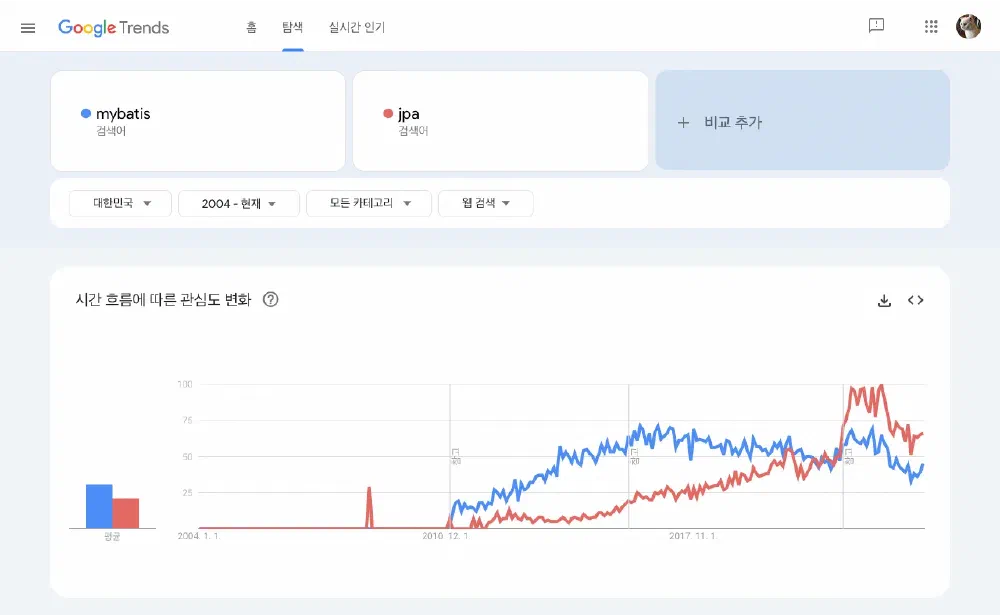1000x615 pixels.
Task: Open the hamburger main menu
Action: click(x=28, y=27)
